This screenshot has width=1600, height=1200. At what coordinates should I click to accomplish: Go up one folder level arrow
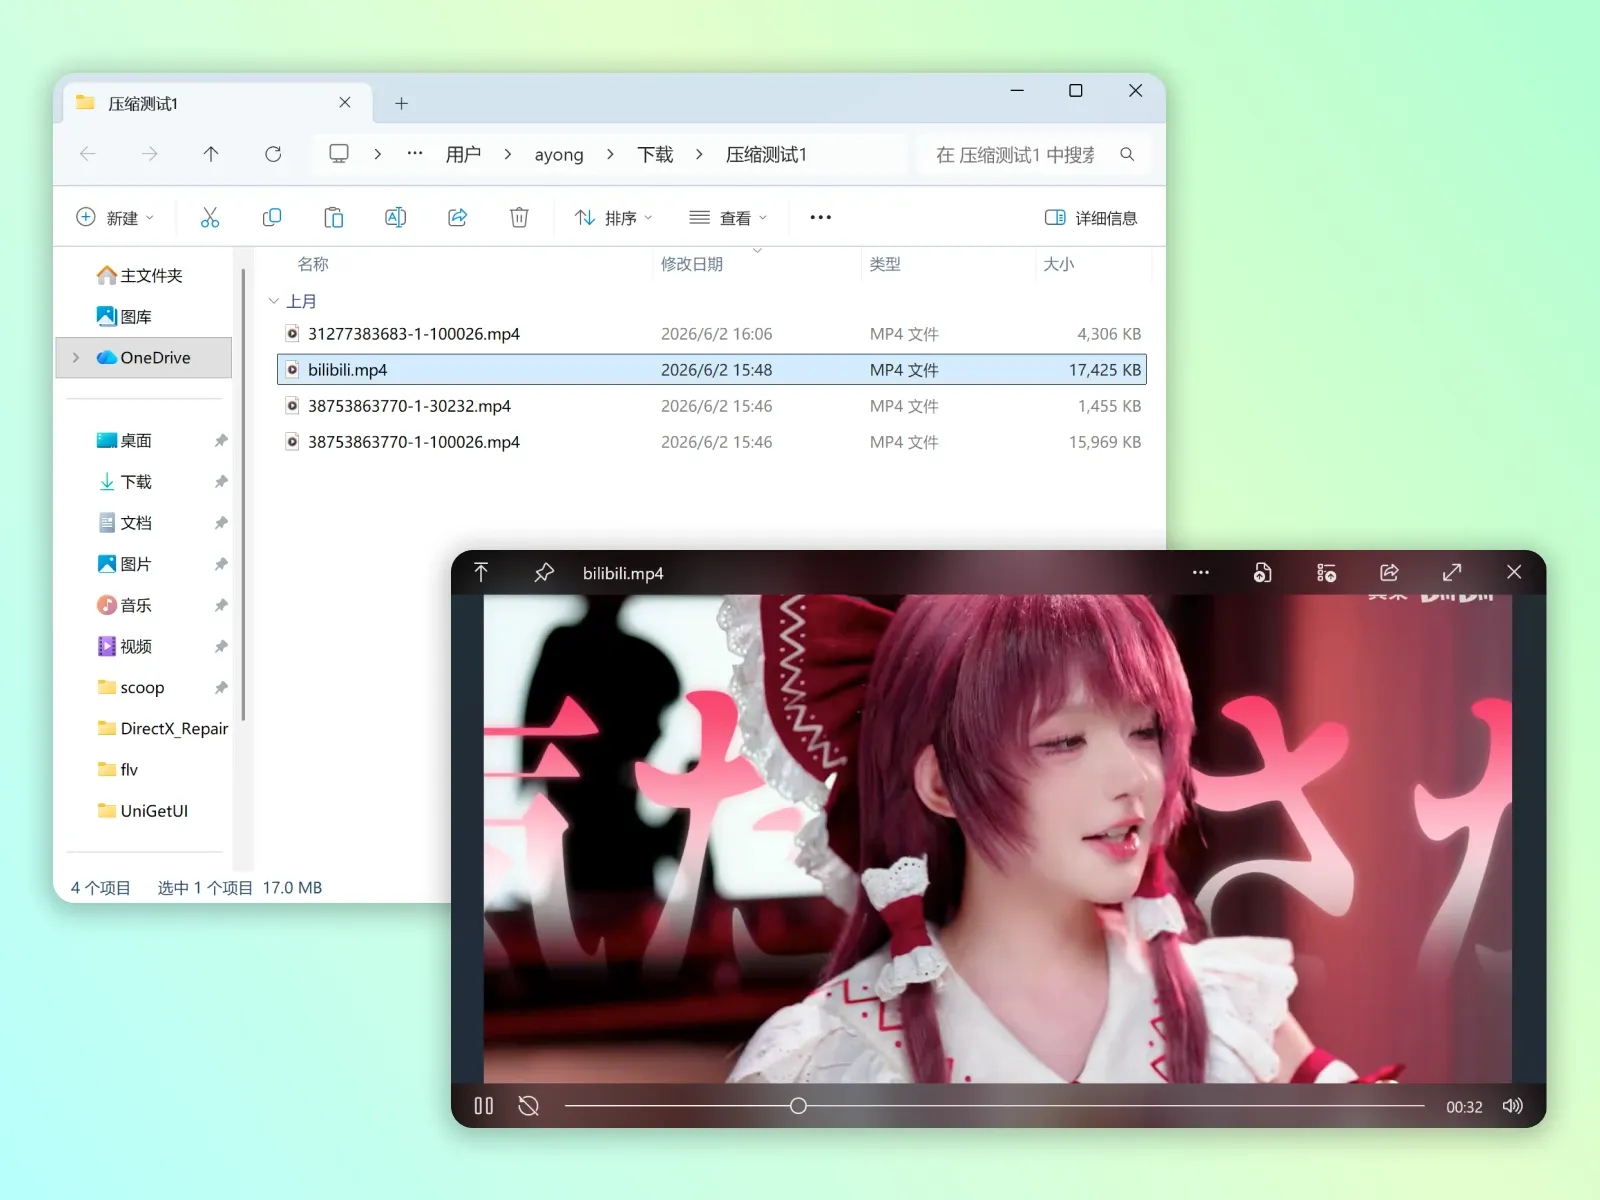[x=211, y=154]
